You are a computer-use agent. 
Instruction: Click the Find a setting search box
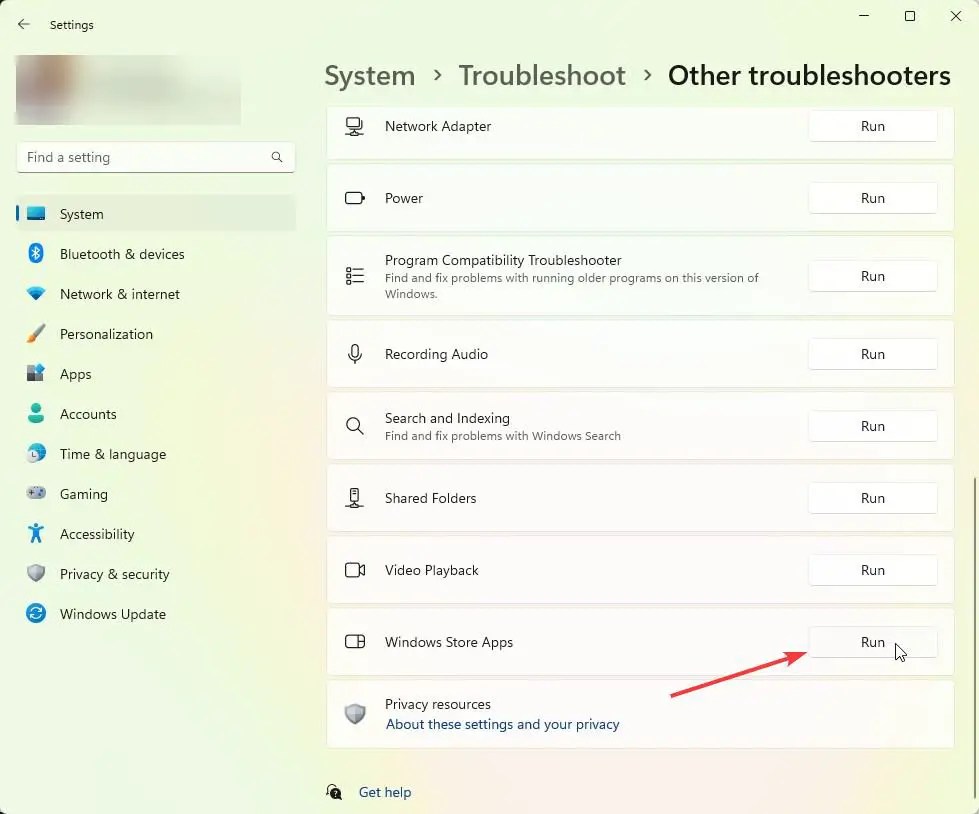click(x=155, y=157)
